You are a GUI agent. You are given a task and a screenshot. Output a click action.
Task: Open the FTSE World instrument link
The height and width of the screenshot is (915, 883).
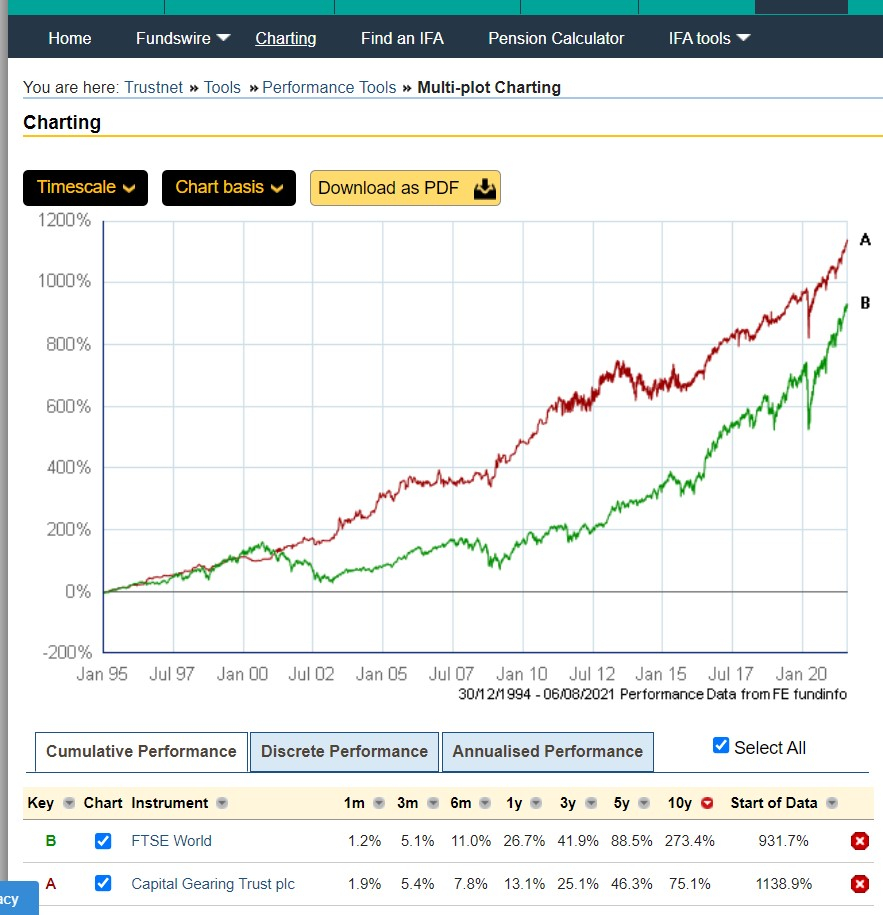171,841
